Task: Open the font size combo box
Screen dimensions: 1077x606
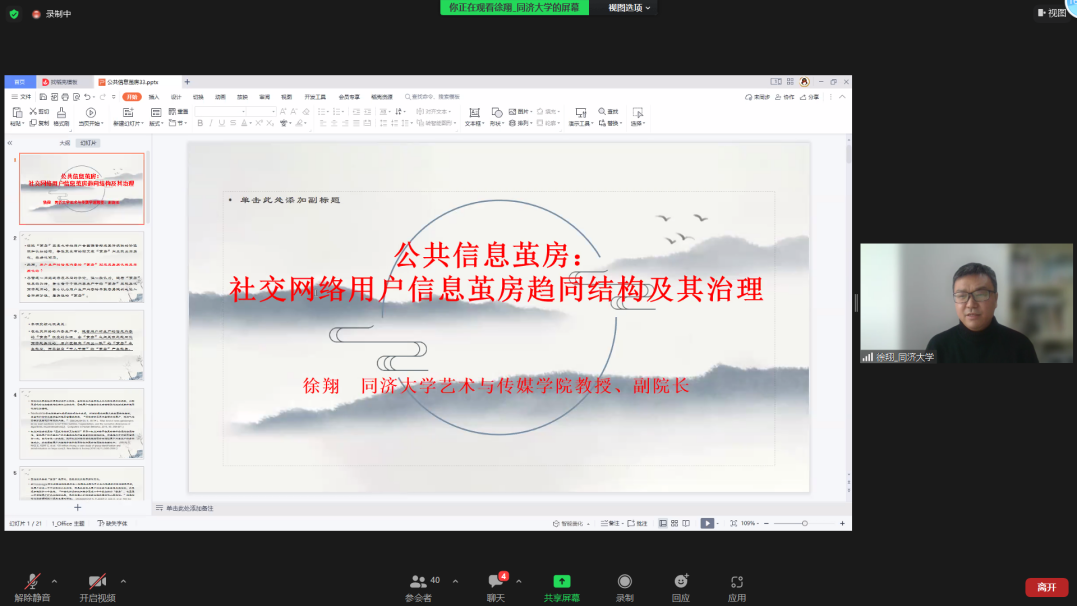Action: (262, 111)
